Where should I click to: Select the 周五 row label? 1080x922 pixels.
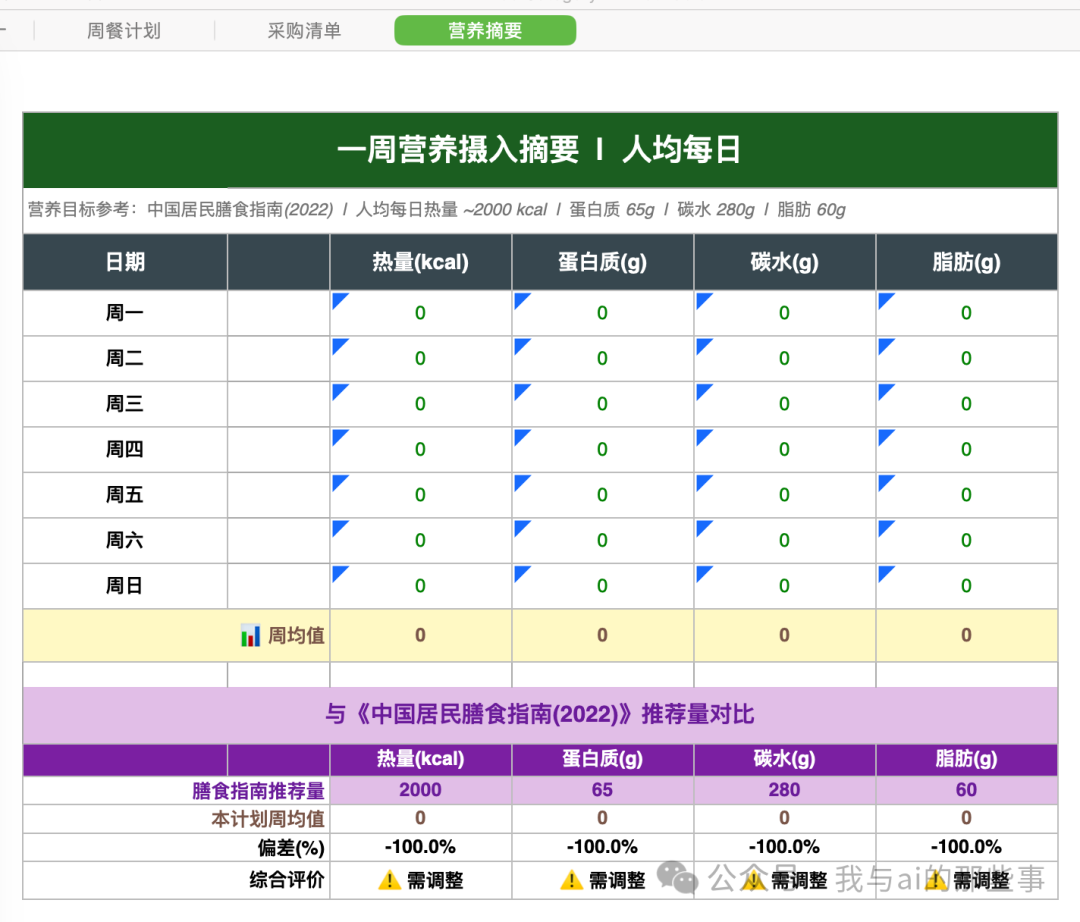click(125, 494)
